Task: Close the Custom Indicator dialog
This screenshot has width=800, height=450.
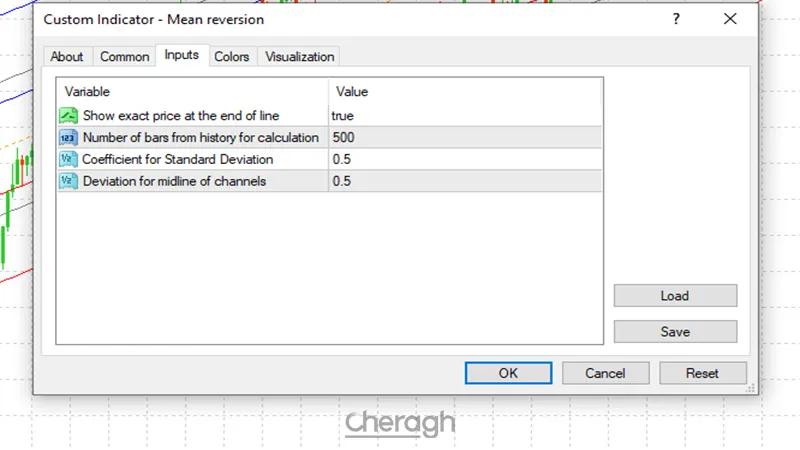Action: (x=731, y=19)
